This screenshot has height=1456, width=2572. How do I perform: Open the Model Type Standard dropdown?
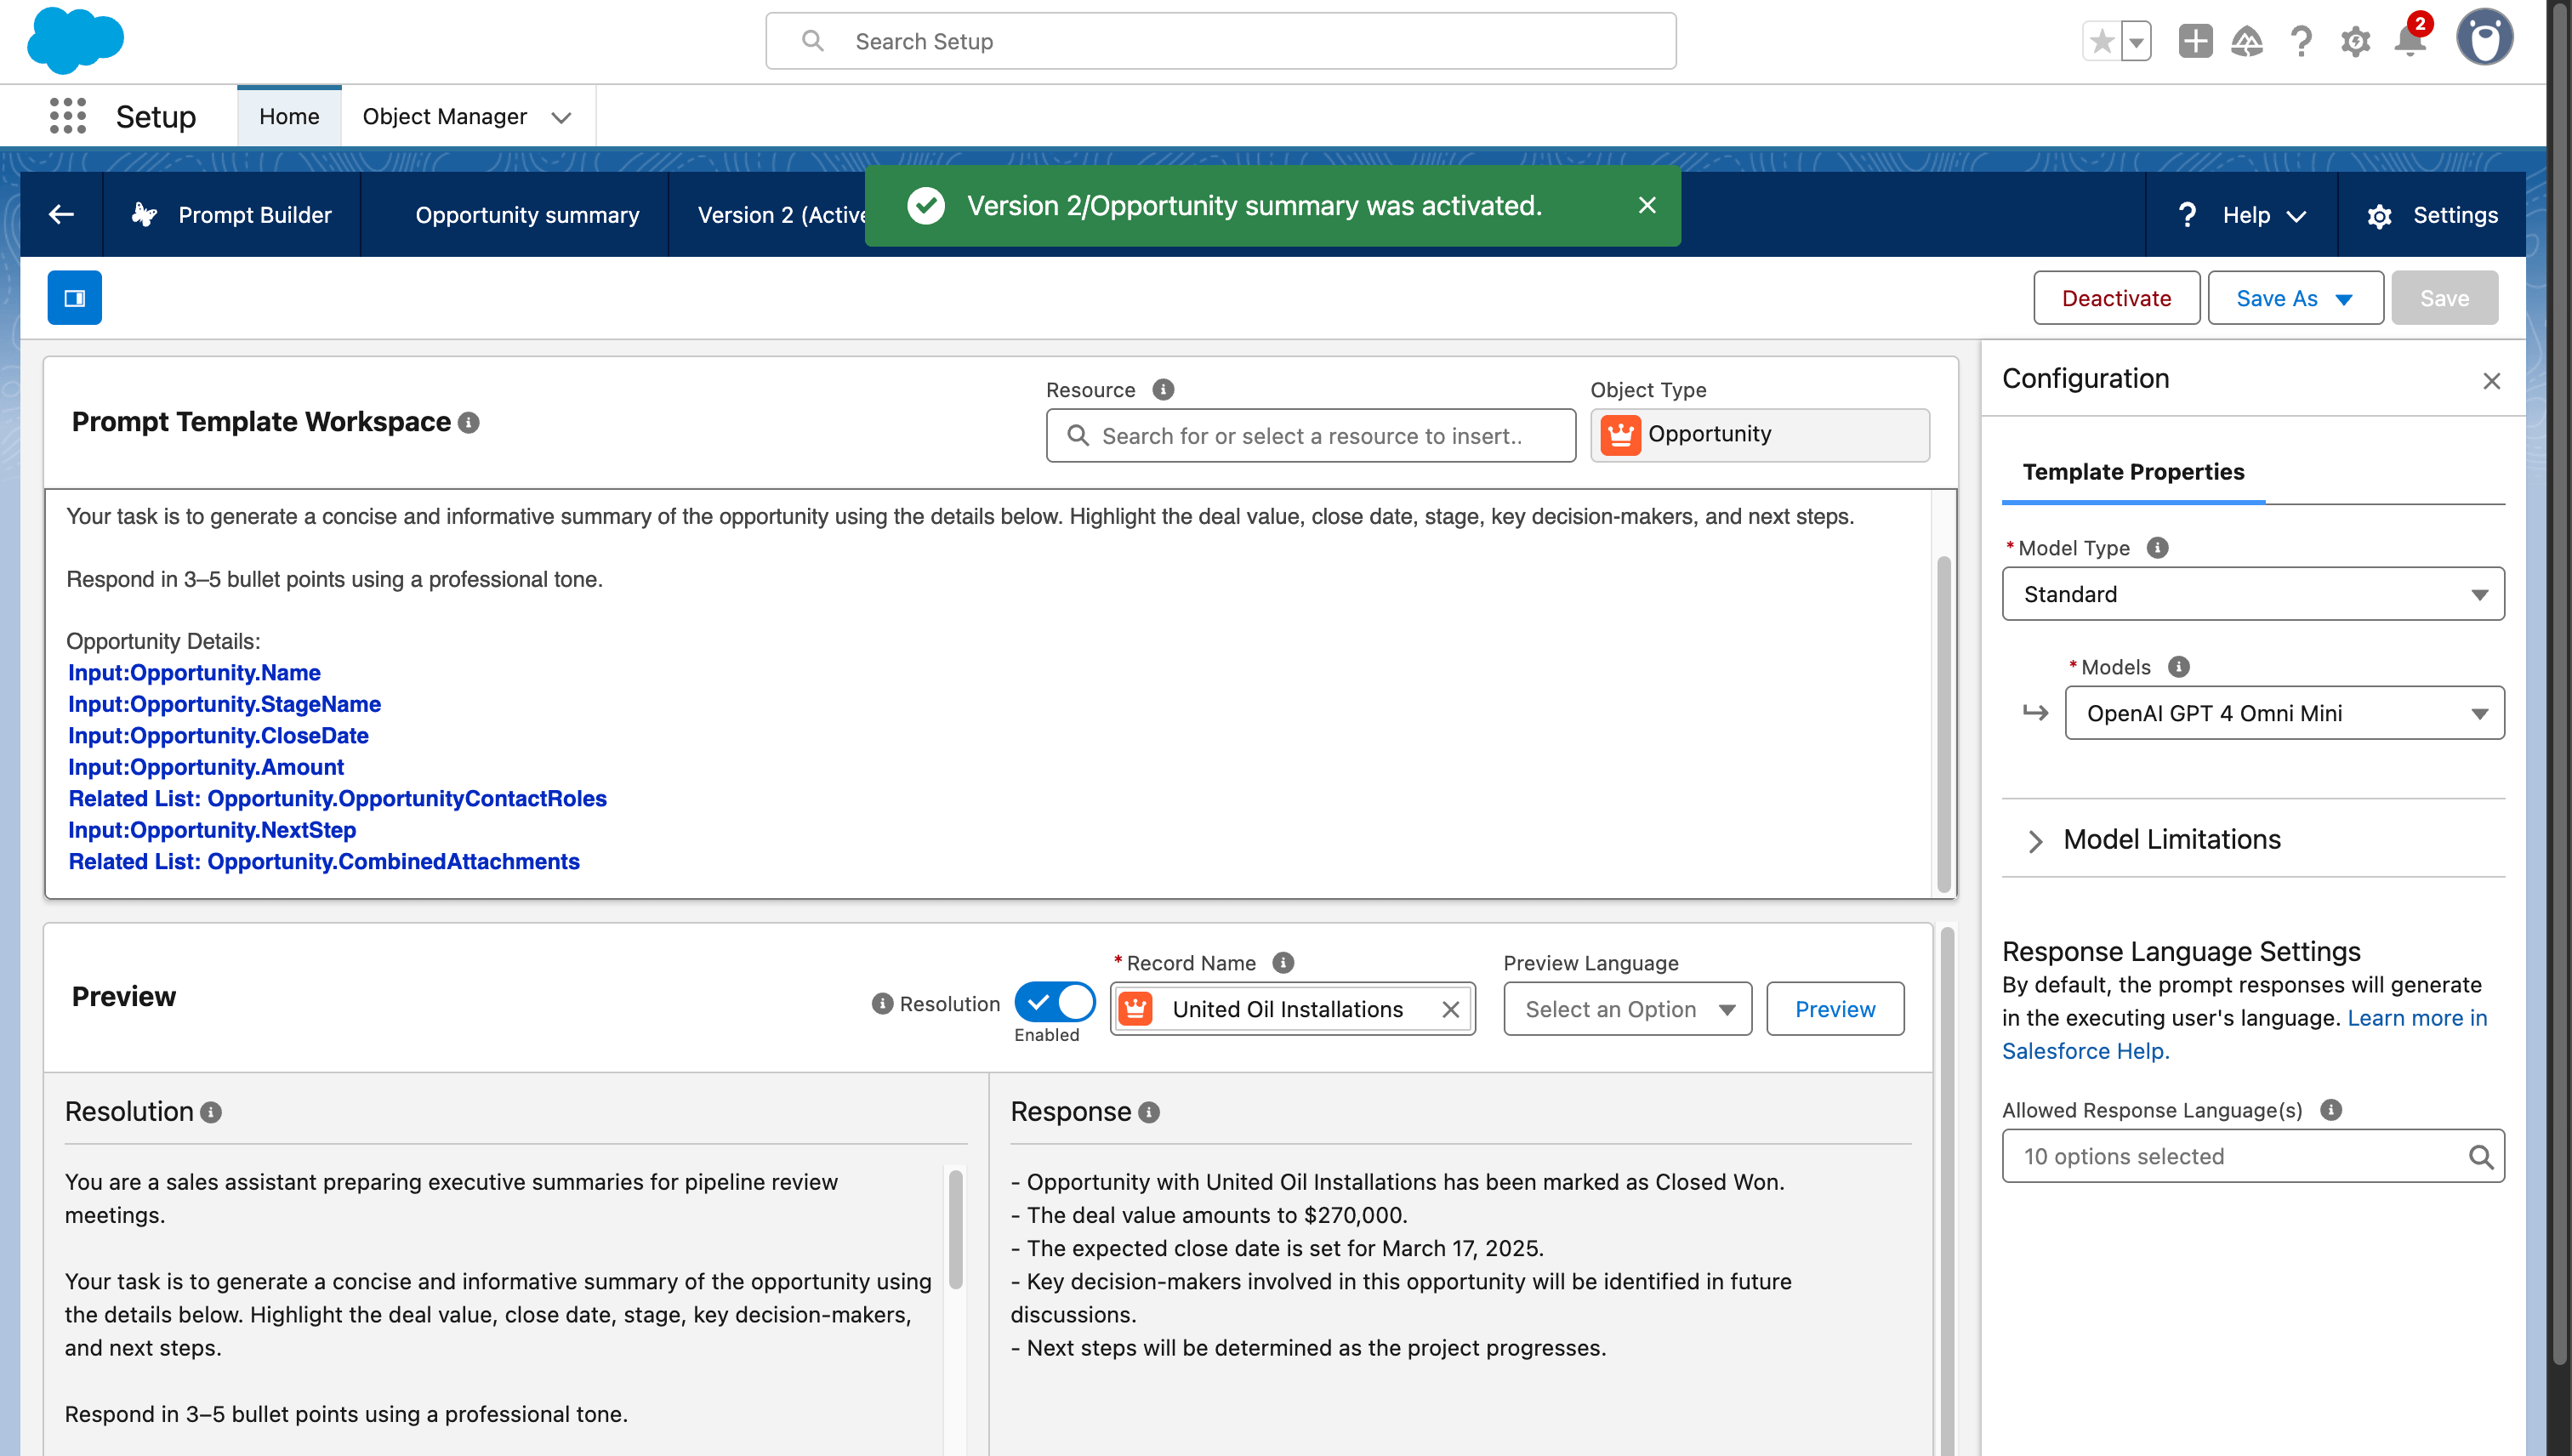click(x=2252, y=594)
